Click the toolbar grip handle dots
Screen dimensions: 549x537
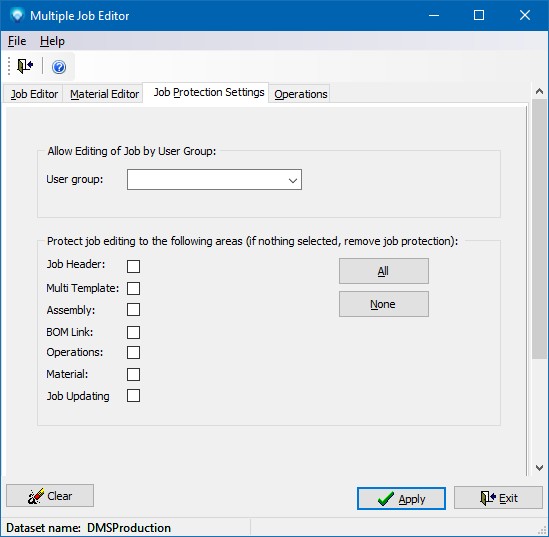[x=9, y=66]
